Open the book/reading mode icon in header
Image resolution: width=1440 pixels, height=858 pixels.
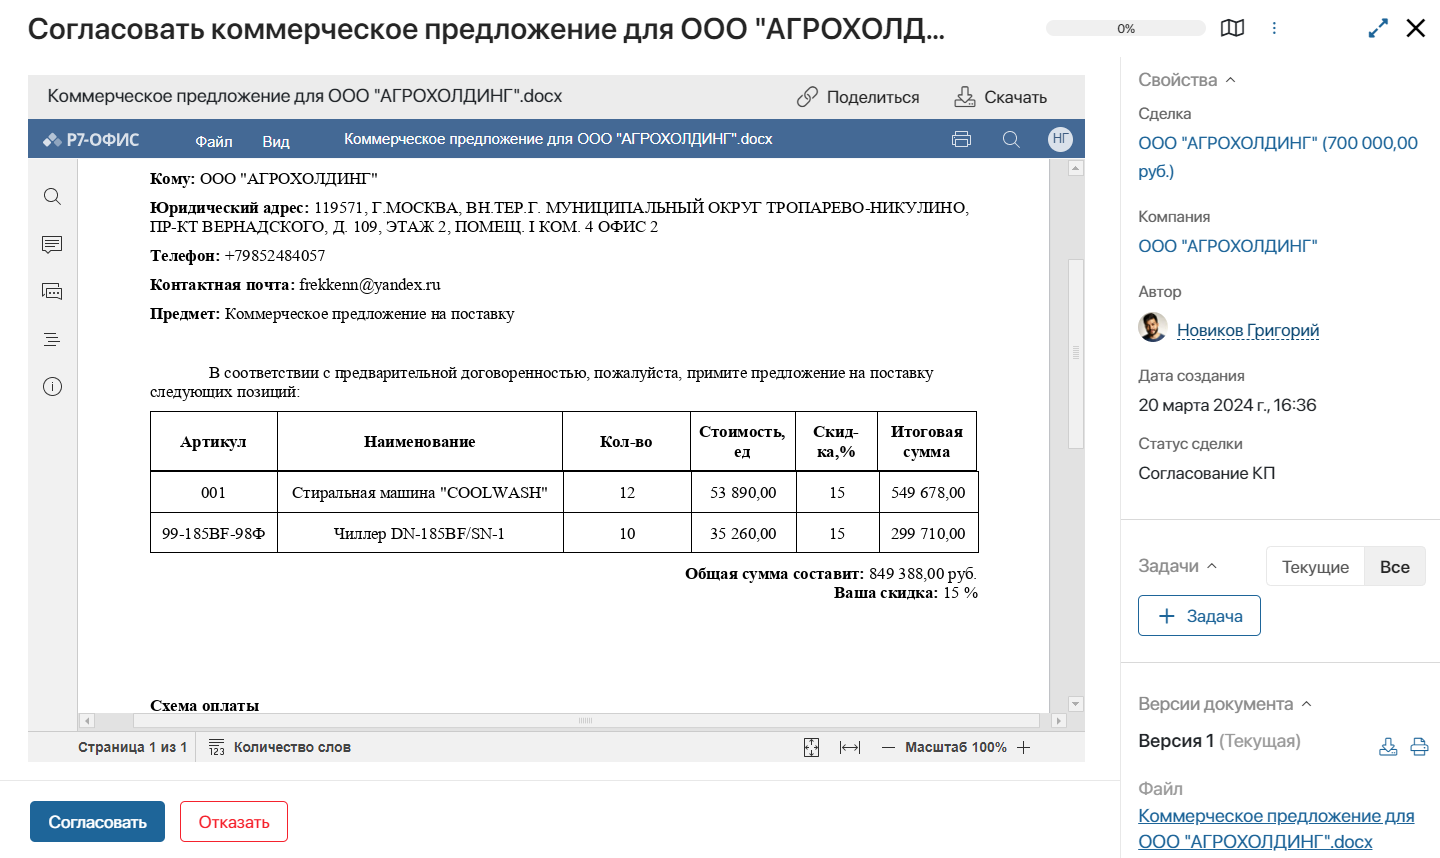point(1232,28)
